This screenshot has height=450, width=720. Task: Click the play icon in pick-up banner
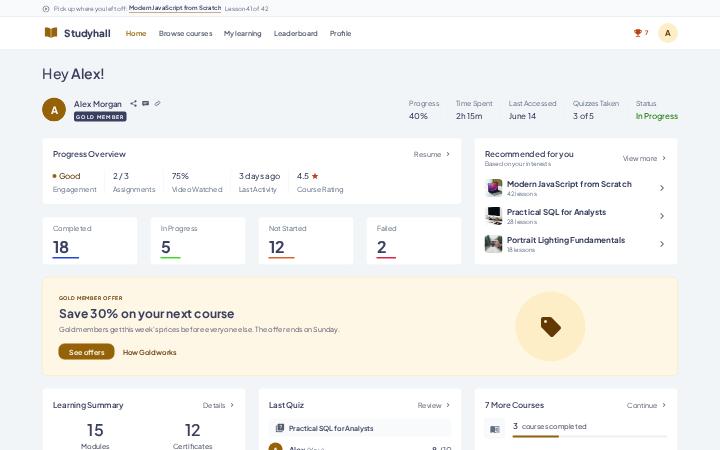pos(46,9)
